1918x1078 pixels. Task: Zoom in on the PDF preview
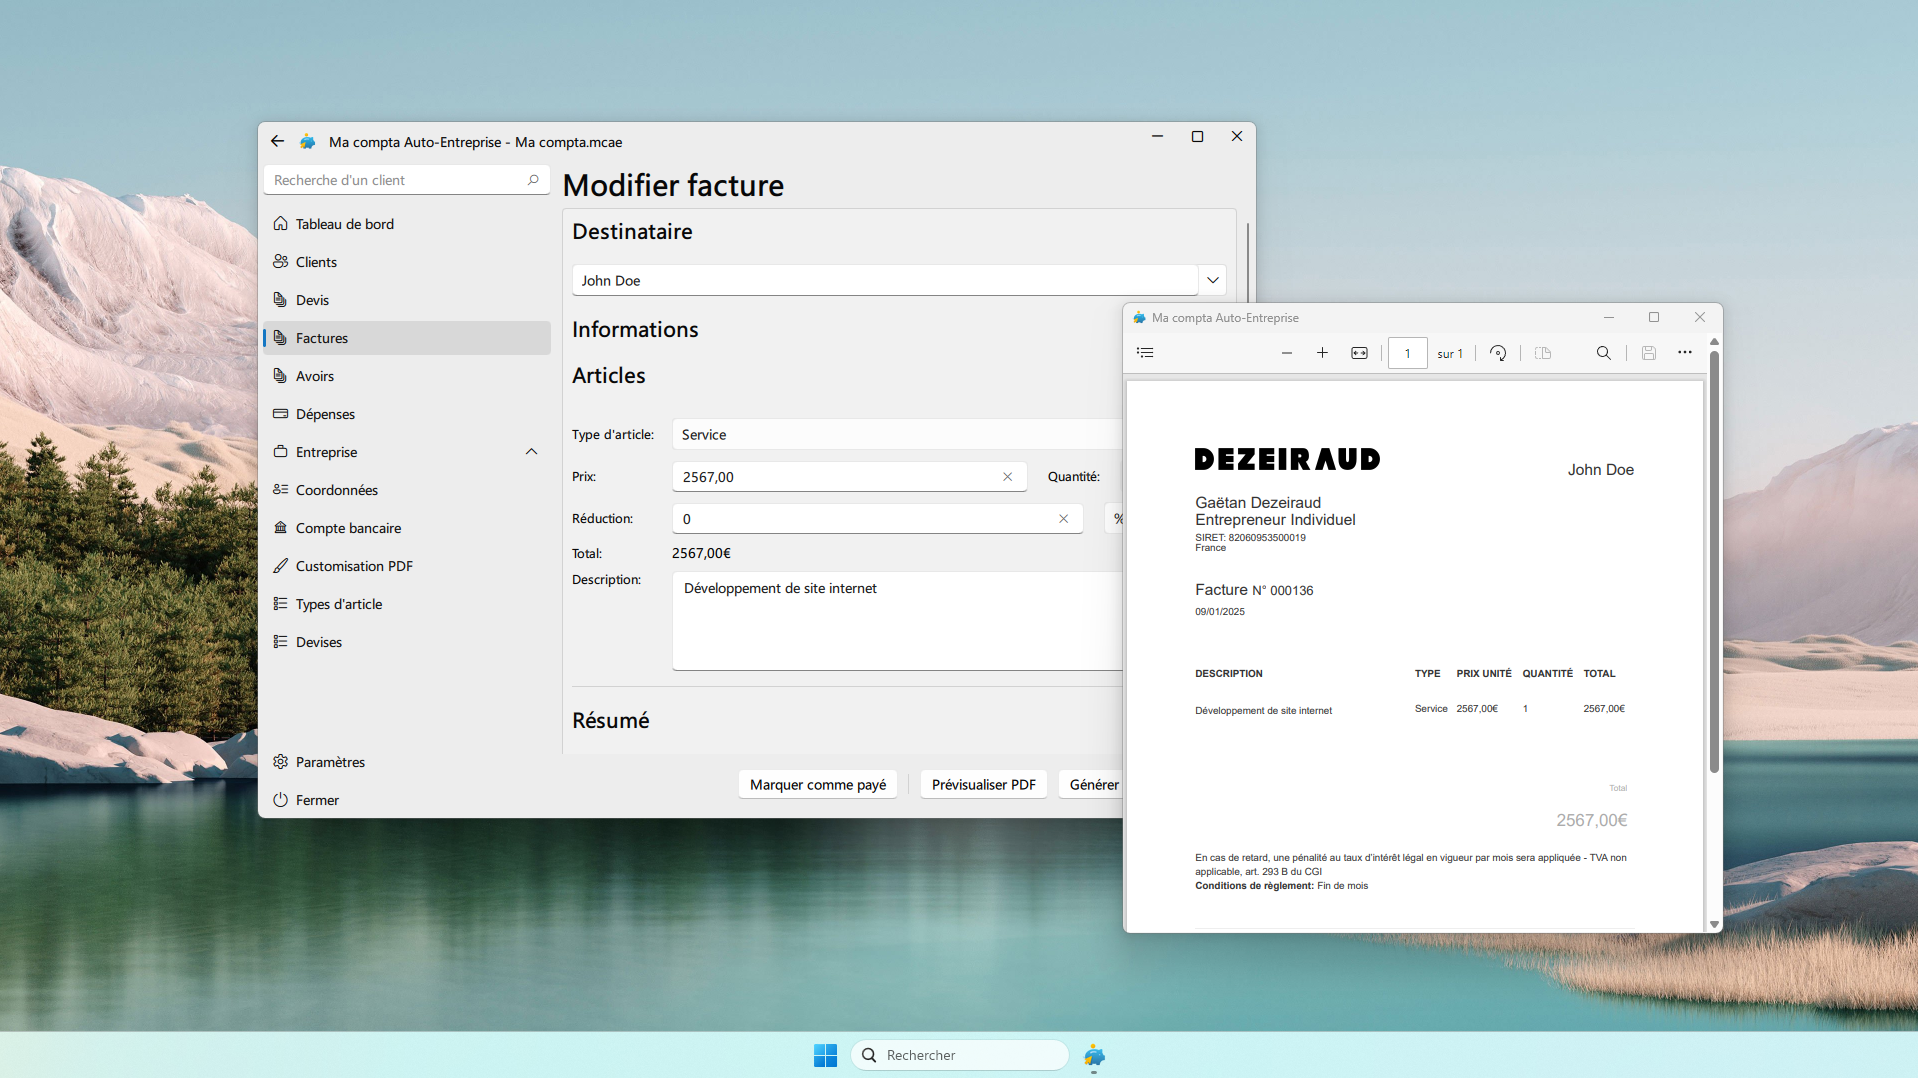tap(1322, 352)
